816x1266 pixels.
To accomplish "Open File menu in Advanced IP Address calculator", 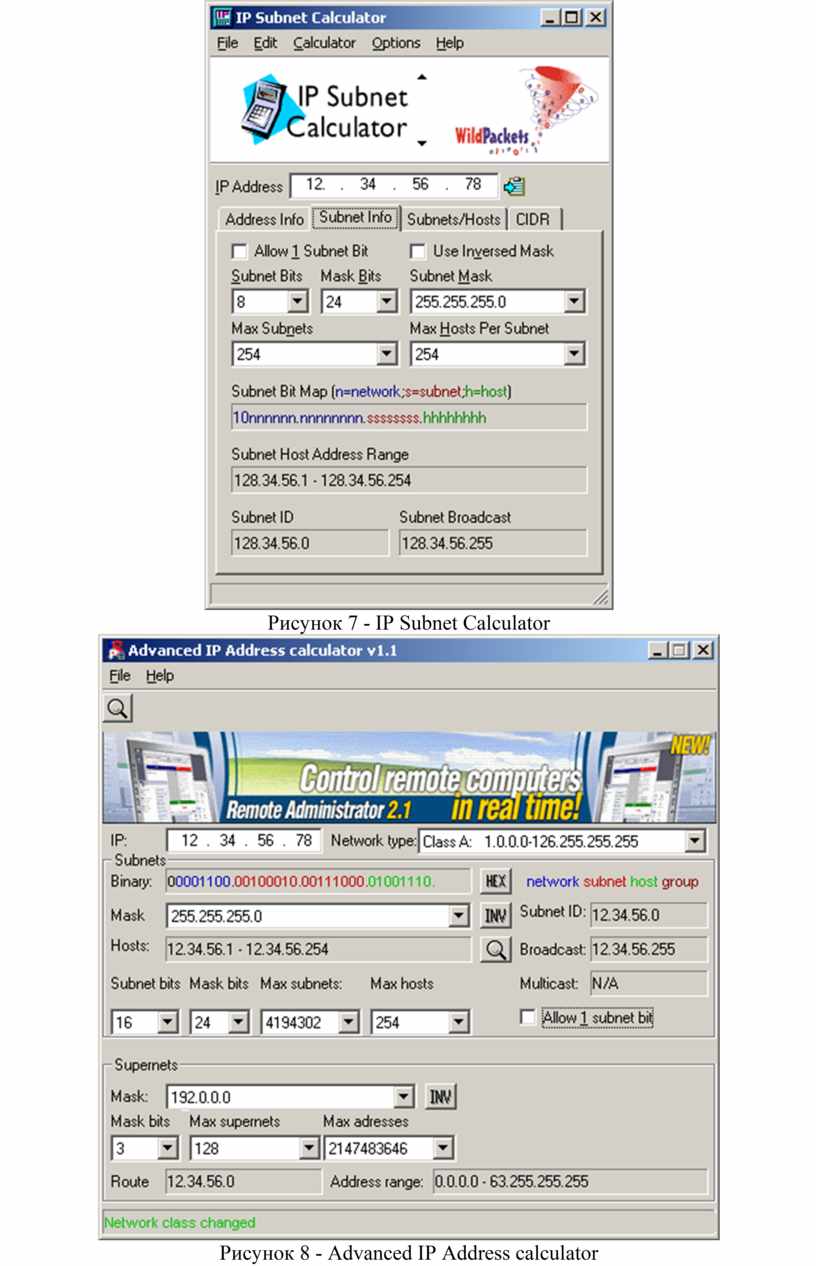I will click(x=120, y=676).
